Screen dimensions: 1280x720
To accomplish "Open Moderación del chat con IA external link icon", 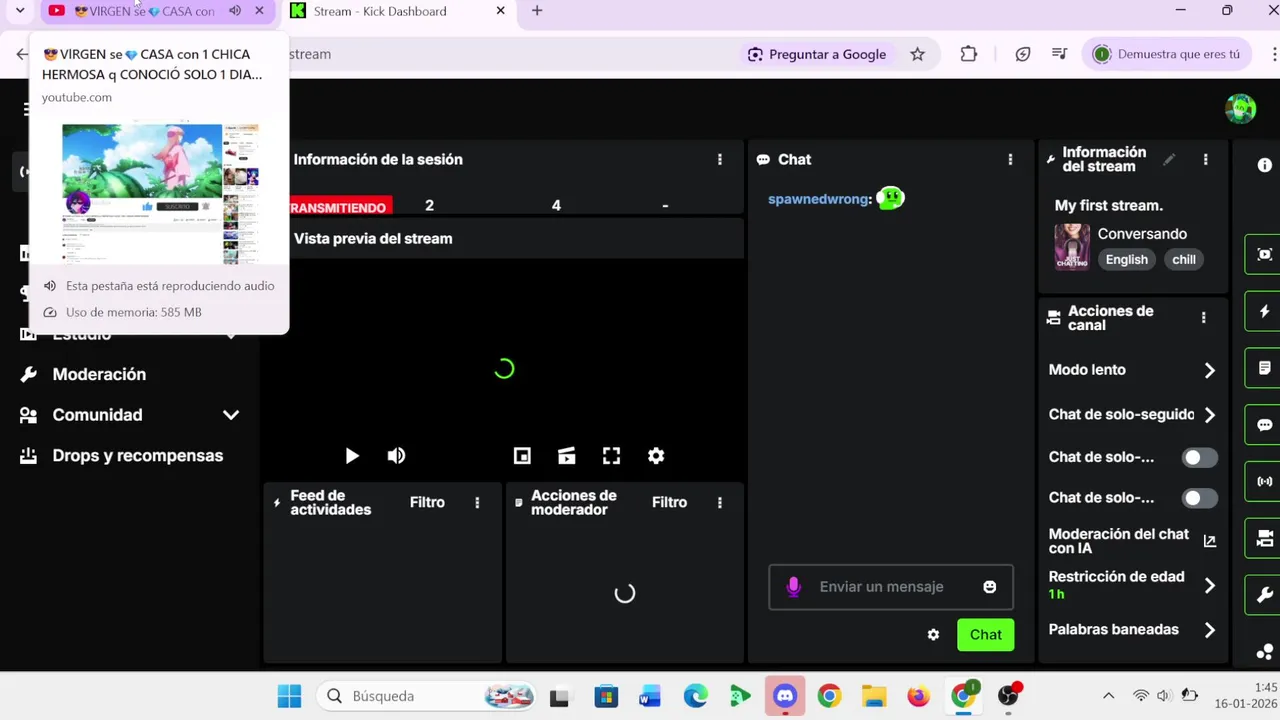I will 1210,541.
